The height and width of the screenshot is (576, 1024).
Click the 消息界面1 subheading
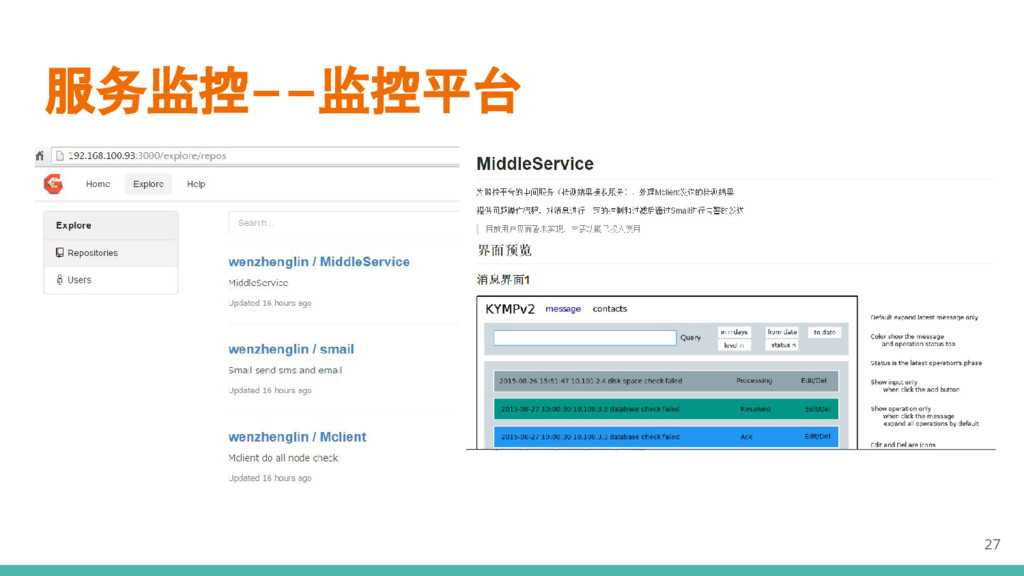pyautogui.click(x=503, y=280)
